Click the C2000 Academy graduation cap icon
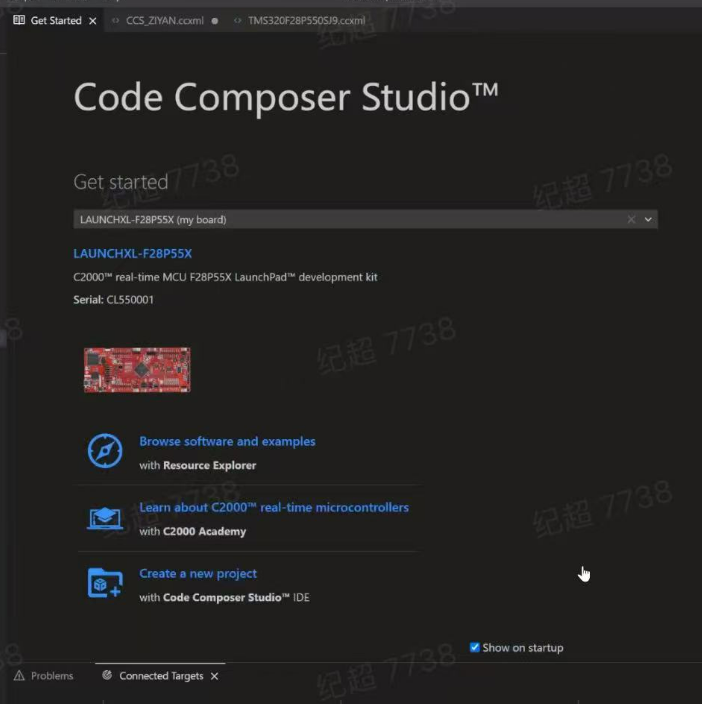Image resolution: width=702 pixels, height=704 pixels. (105, 519)
